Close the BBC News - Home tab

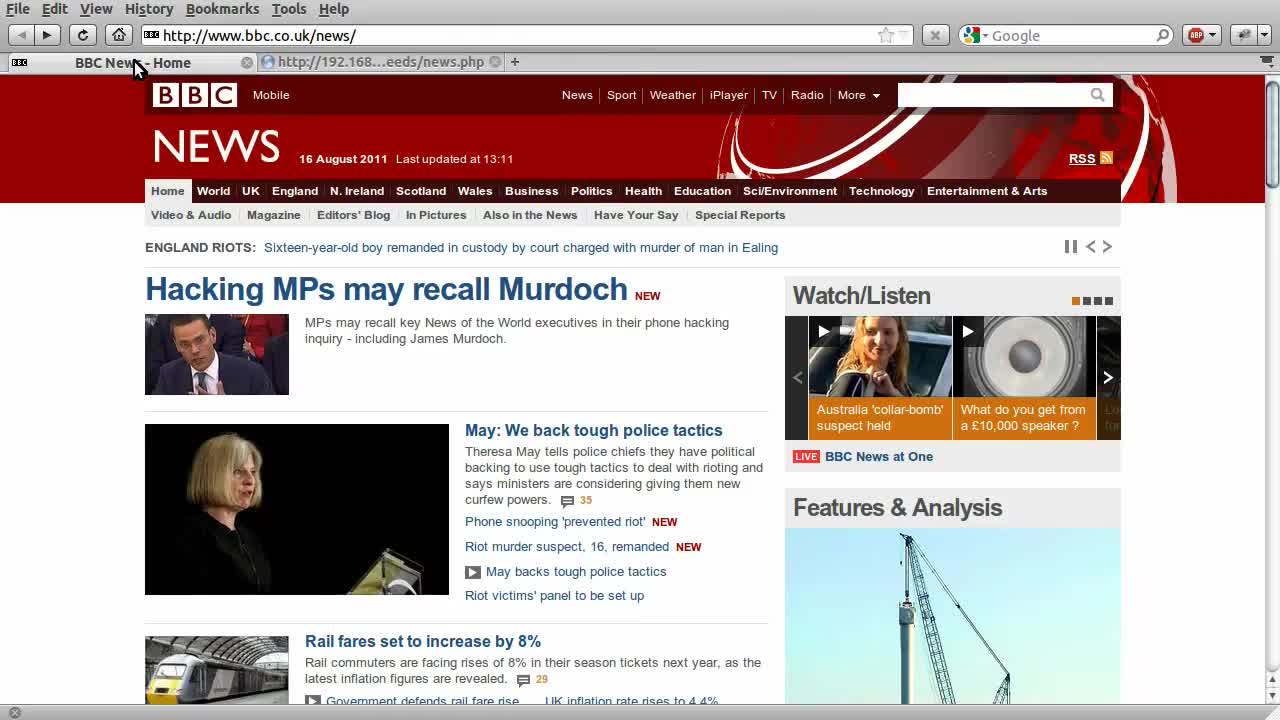[x=247, y=62]
